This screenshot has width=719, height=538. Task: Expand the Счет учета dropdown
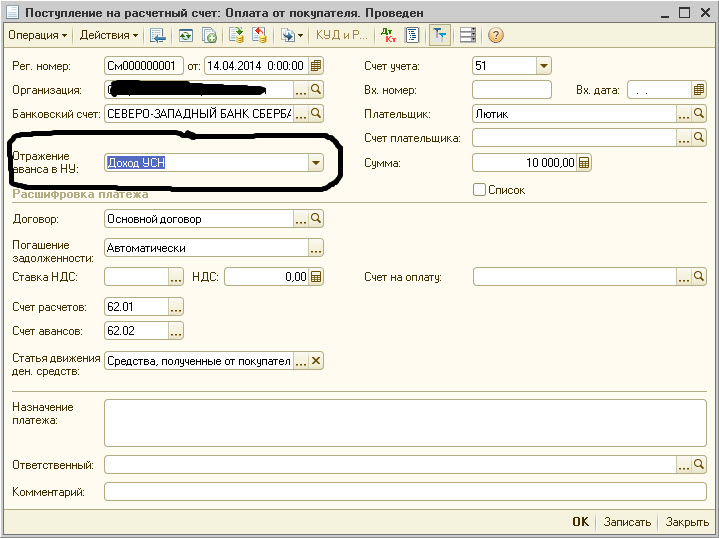tap(543, 66)
